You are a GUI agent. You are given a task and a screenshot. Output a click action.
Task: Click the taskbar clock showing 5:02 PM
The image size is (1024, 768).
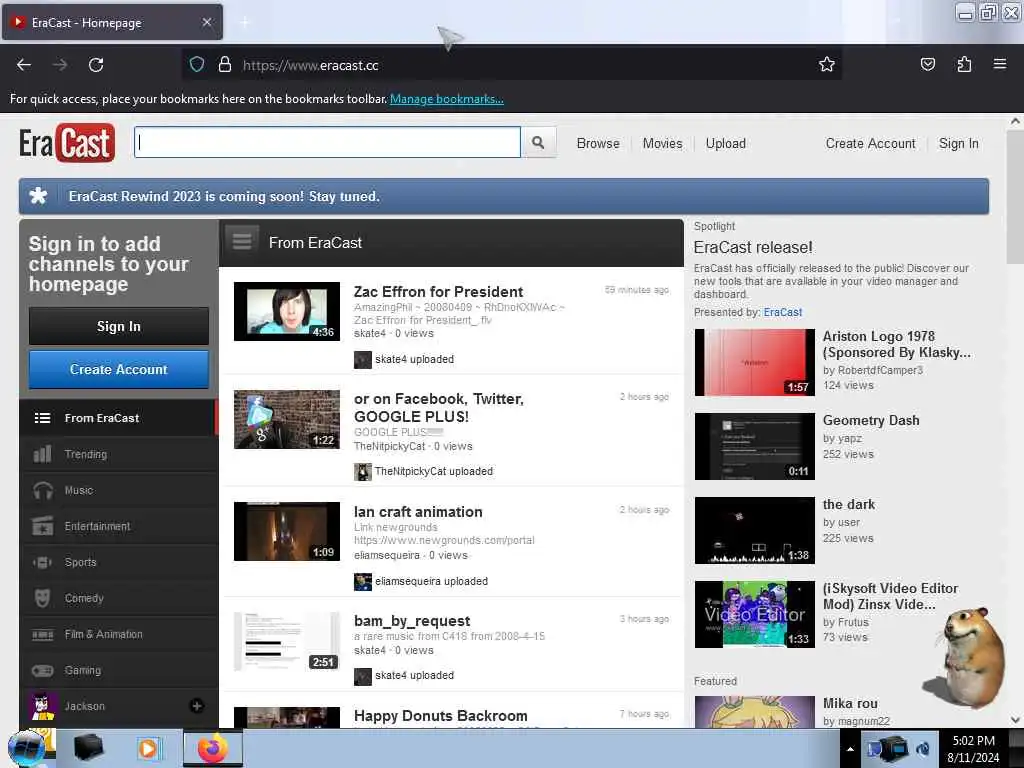pyautogui.click(x=973, y=748)
